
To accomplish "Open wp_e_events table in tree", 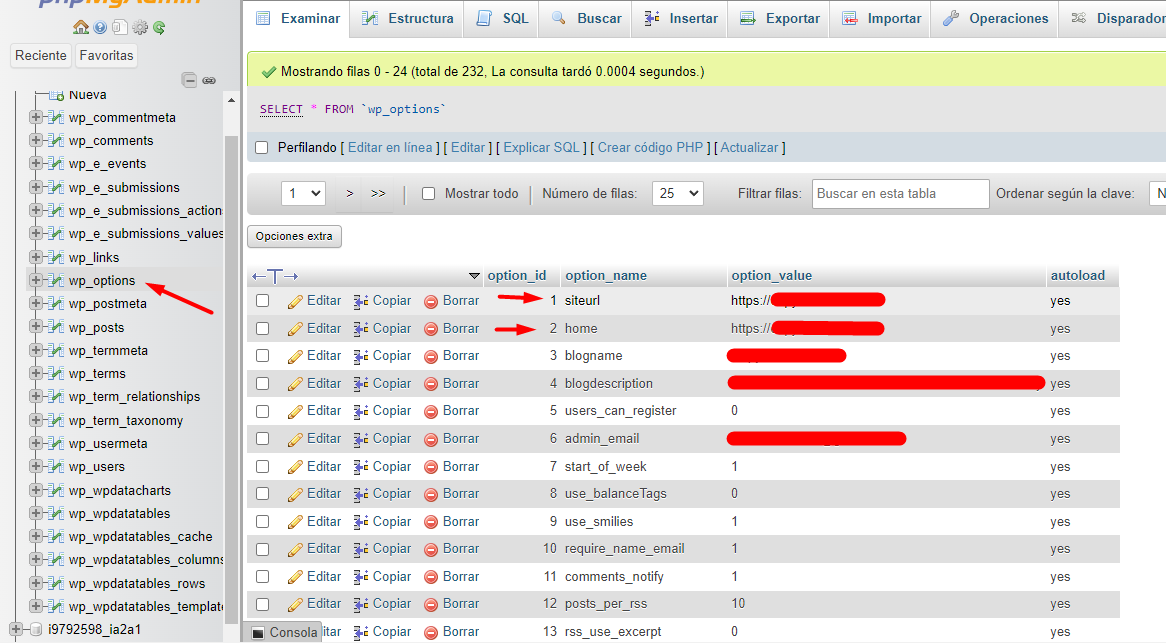I will tap(107, 164).
